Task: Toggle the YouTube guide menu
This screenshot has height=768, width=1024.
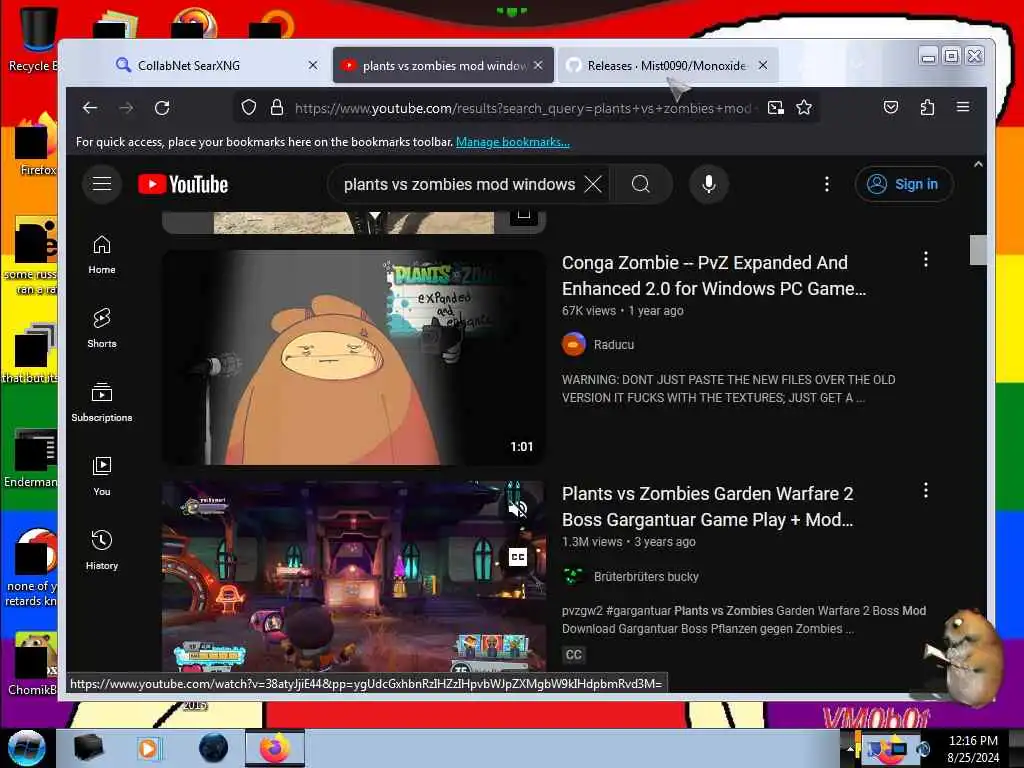Action: click(102, 184)
